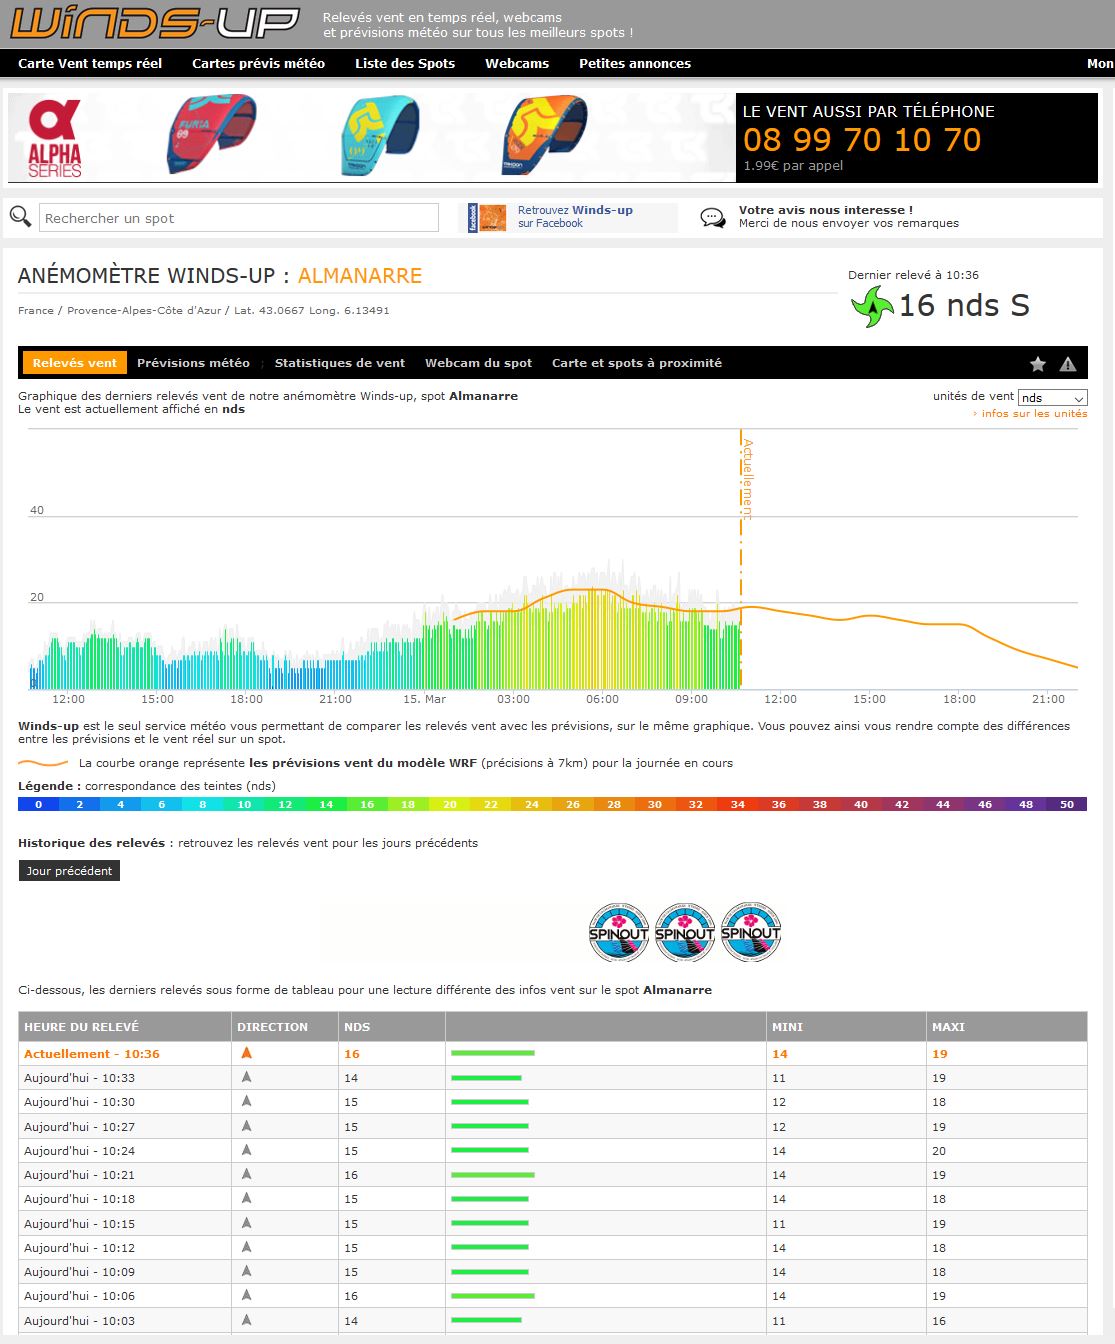
Task: Open Carte et spots à proximité tab
Action: 637,363
